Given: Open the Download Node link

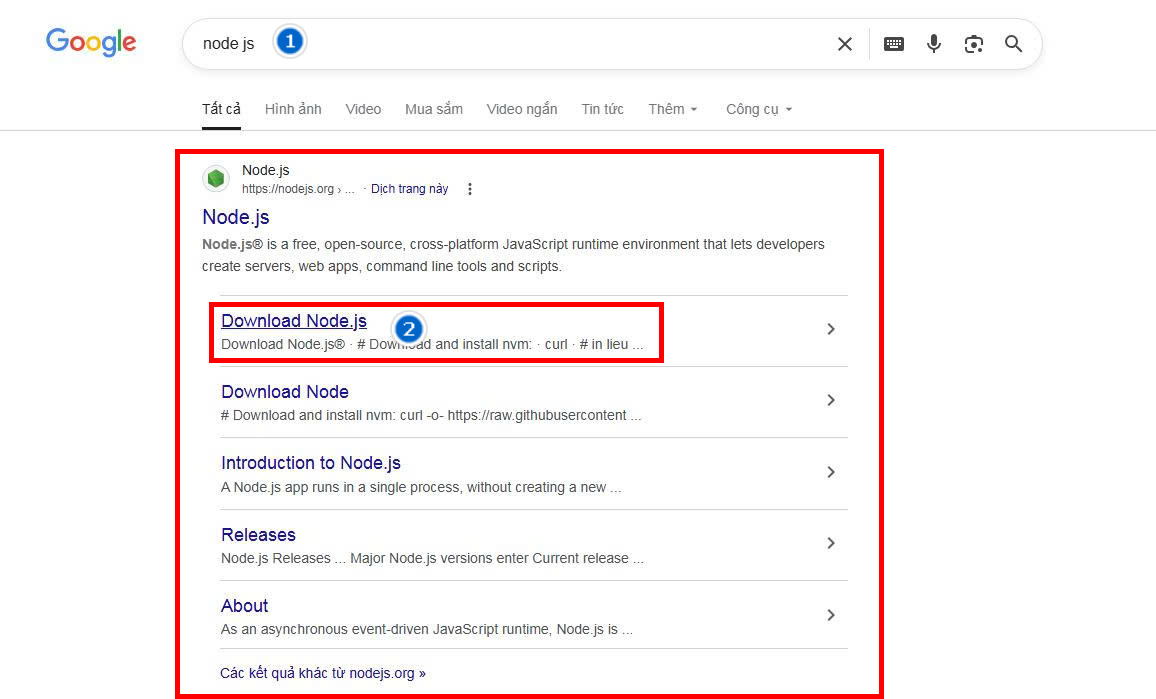Looking at the screenshot, I should 285,392.
